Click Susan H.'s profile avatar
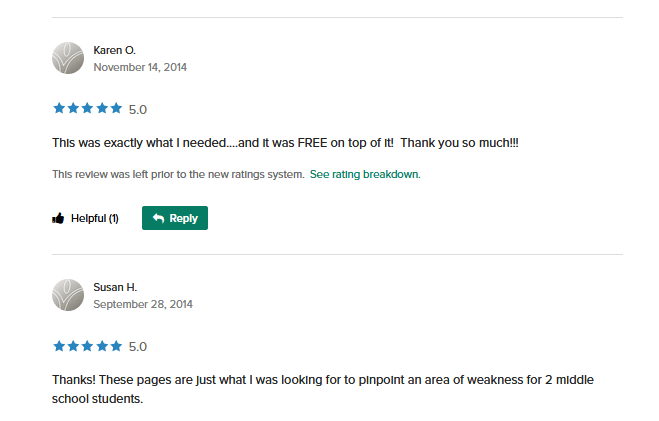This screenshot has height=421, width=659. point(67,295)
